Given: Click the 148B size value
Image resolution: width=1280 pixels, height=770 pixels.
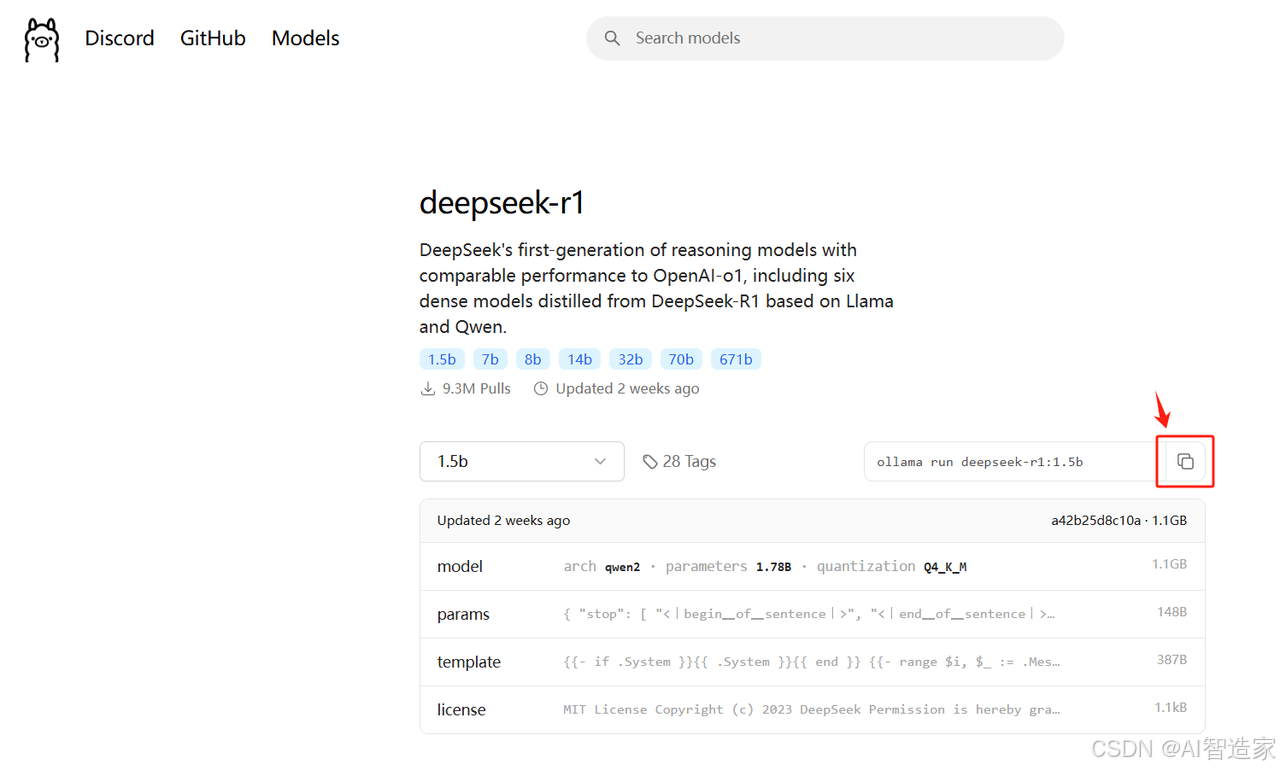Looking at the screenshot, I should (1171, 612).
